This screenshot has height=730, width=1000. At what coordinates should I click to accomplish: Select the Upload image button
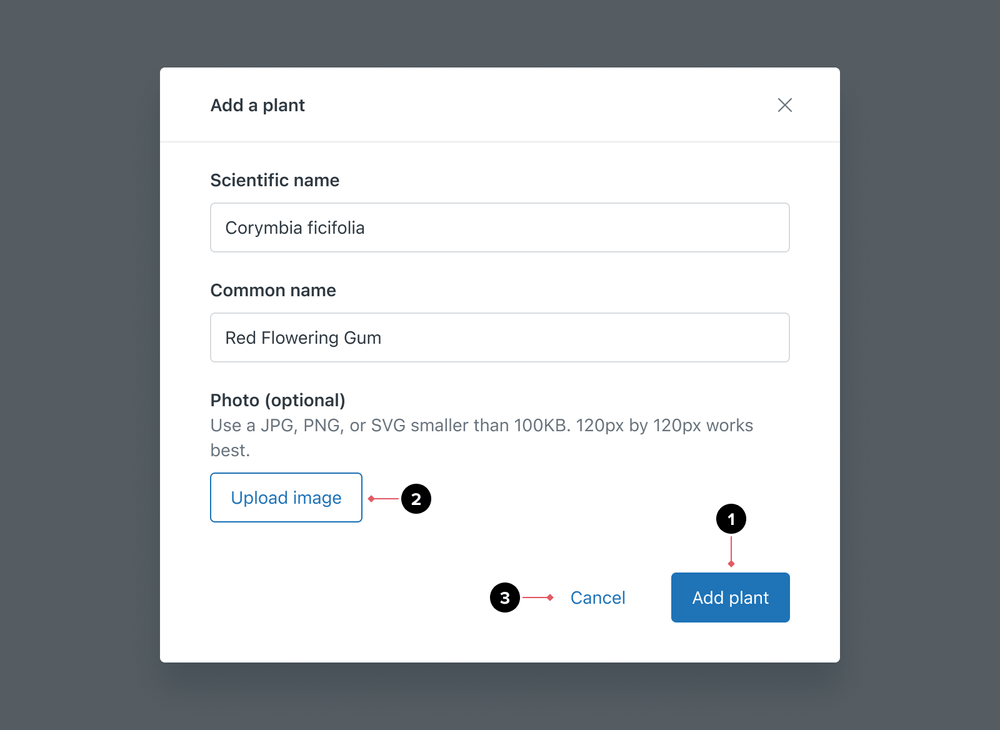(x=286, y=497)
